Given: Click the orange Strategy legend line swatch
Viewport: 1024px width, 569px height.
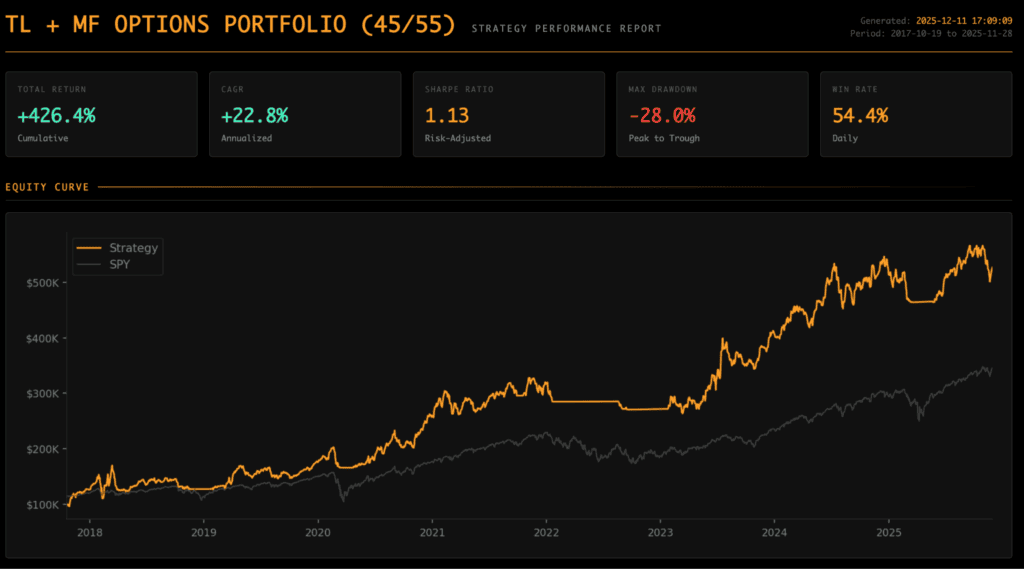Looking at the screenshot, I should coord(90,248).
